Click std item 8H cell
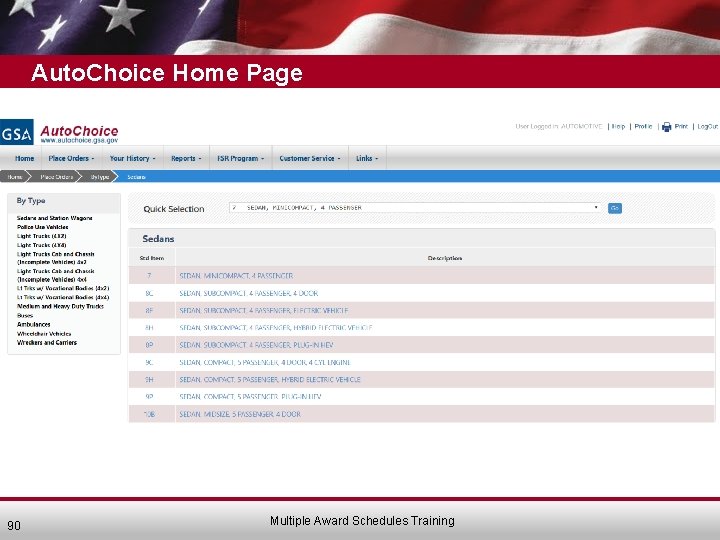 coord(152,327)
